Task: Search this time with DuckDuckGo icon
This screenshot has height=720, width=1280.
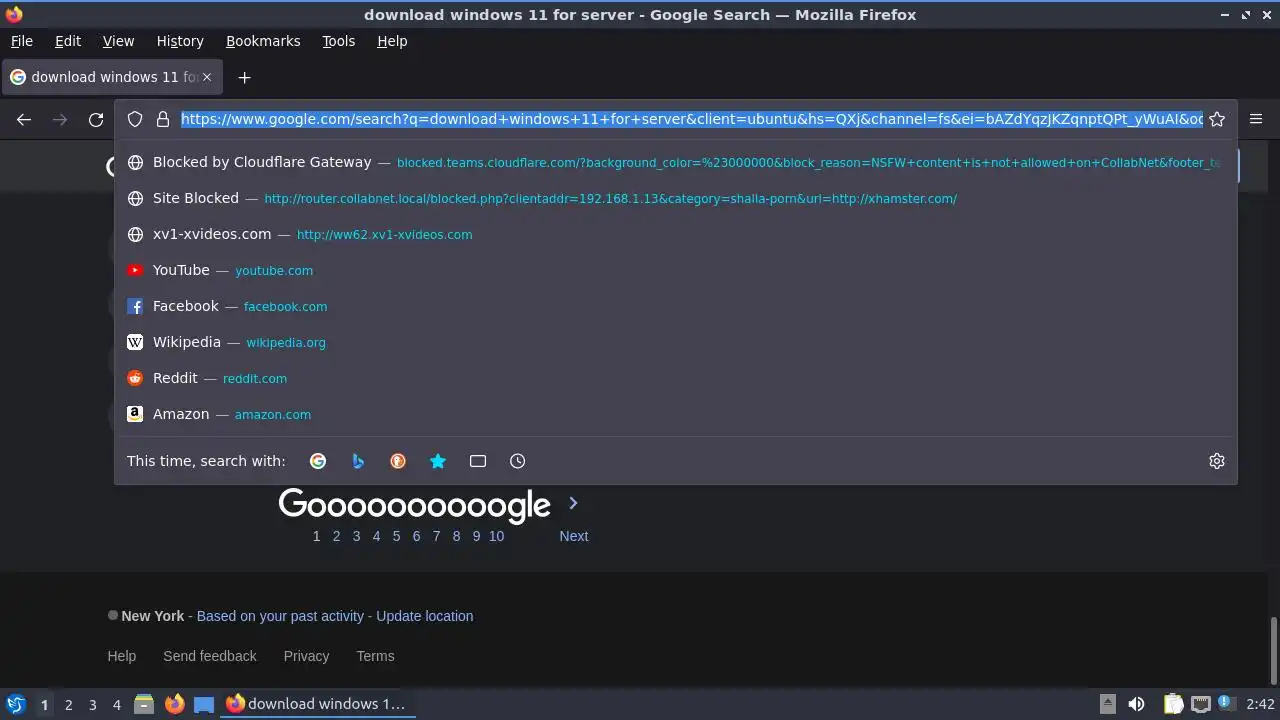Action: pyautogui.click(x=398, y=461)
